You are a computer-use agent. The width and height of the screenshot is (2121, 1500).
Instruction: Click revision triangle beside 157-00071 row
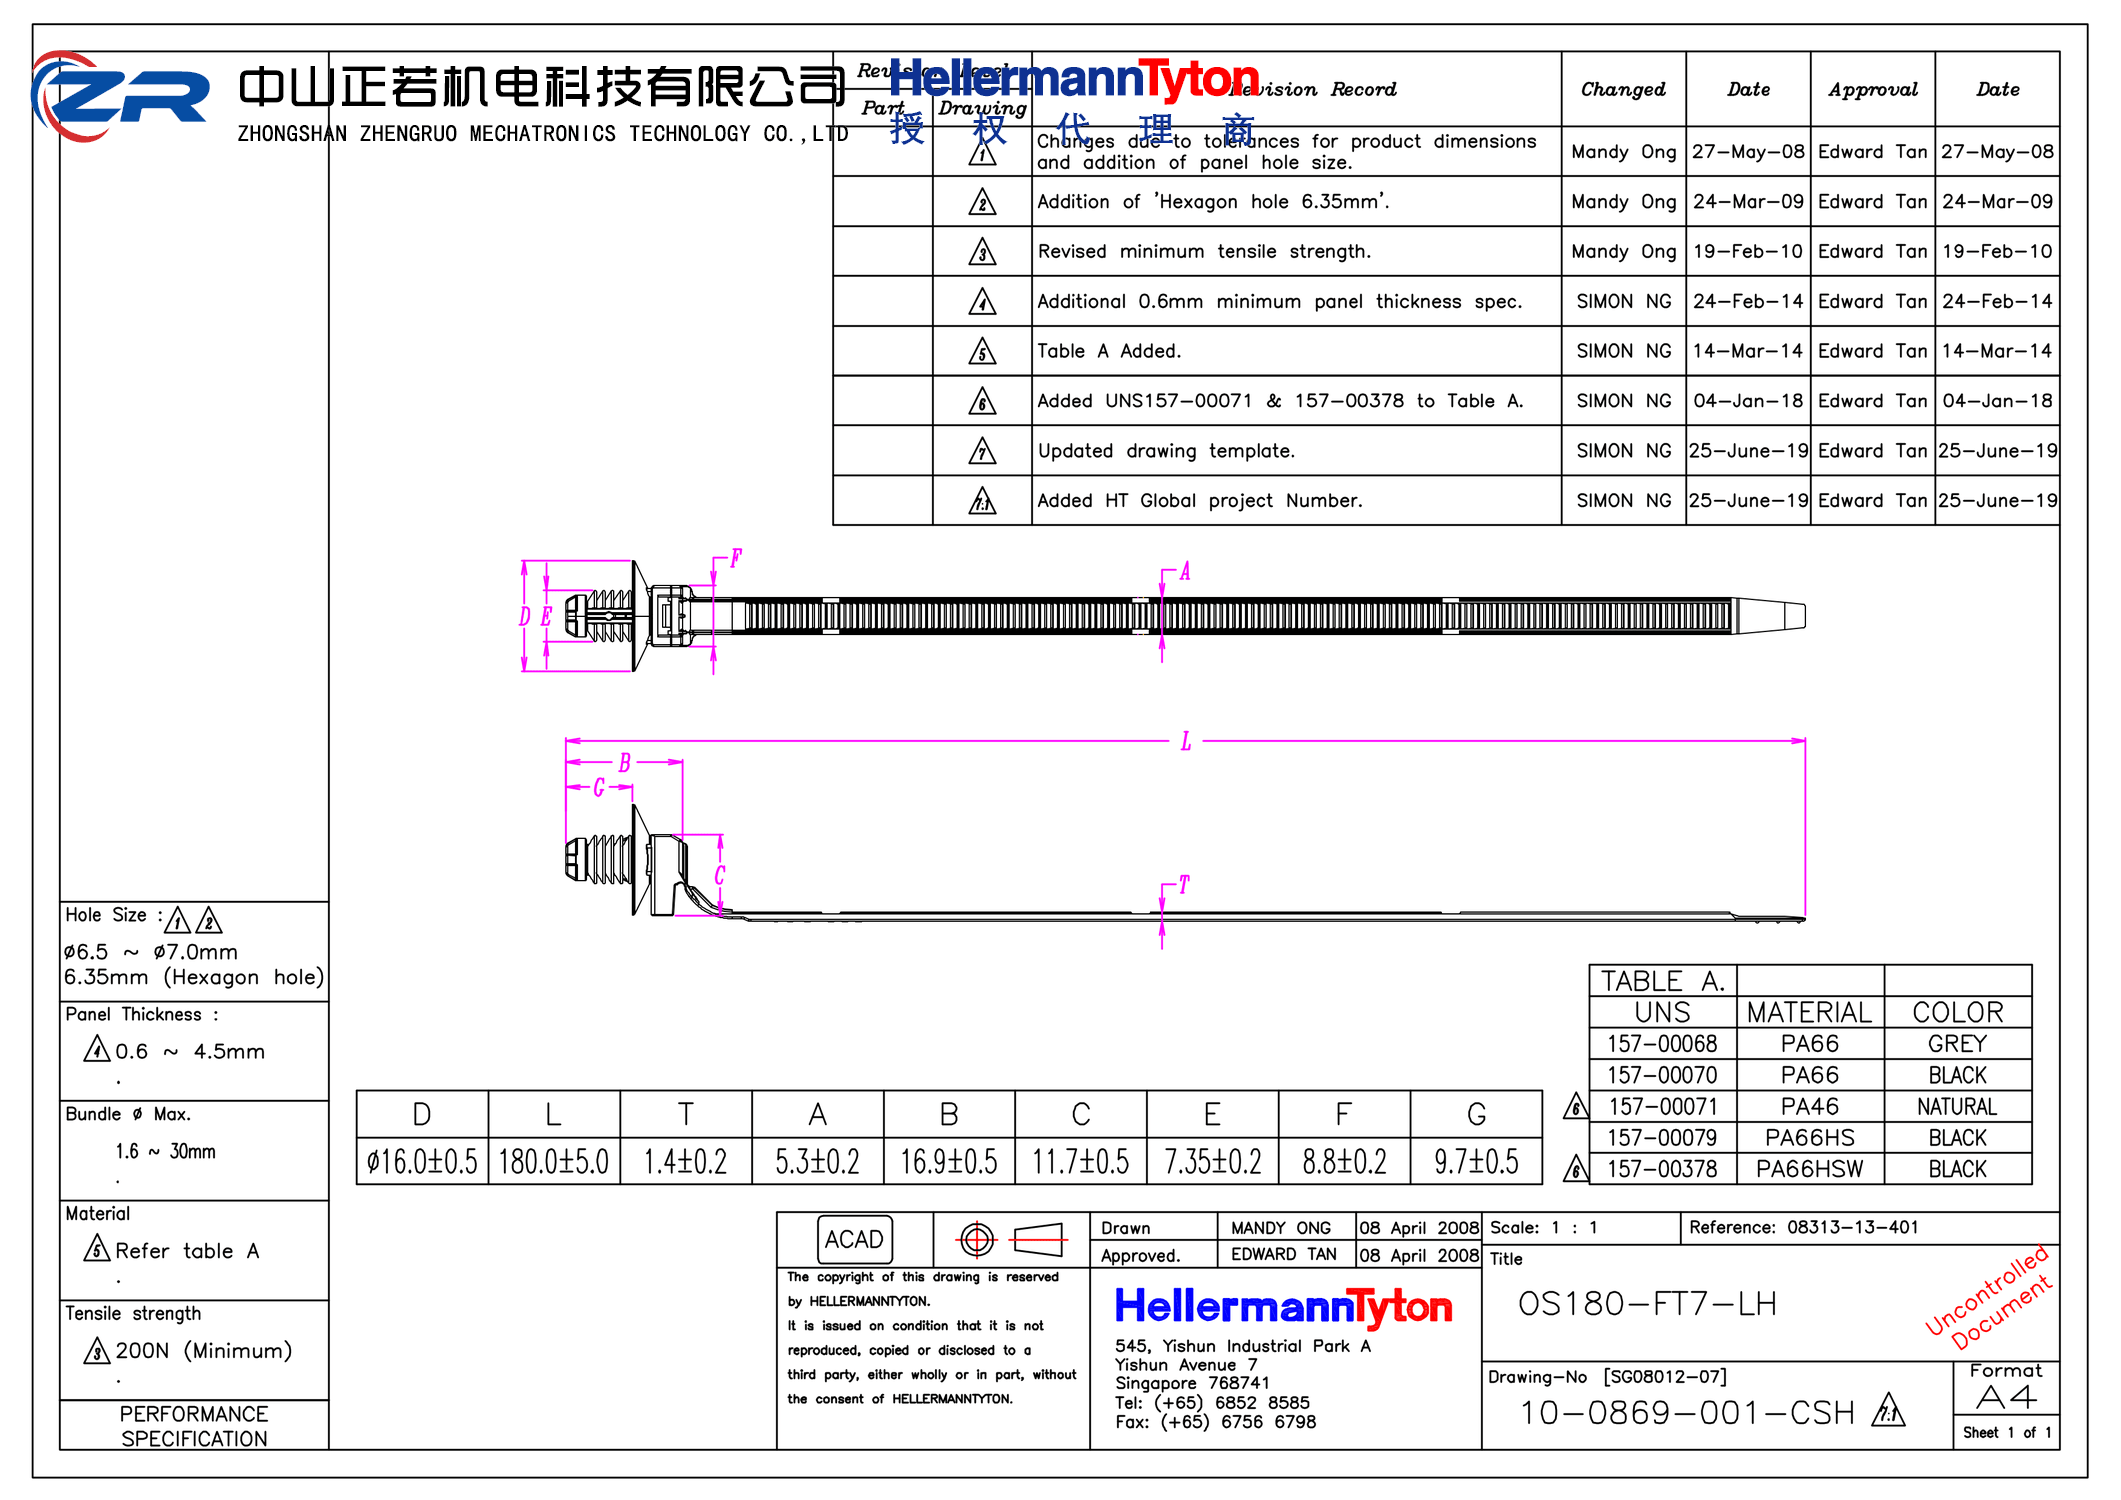pos(1576,1106)
